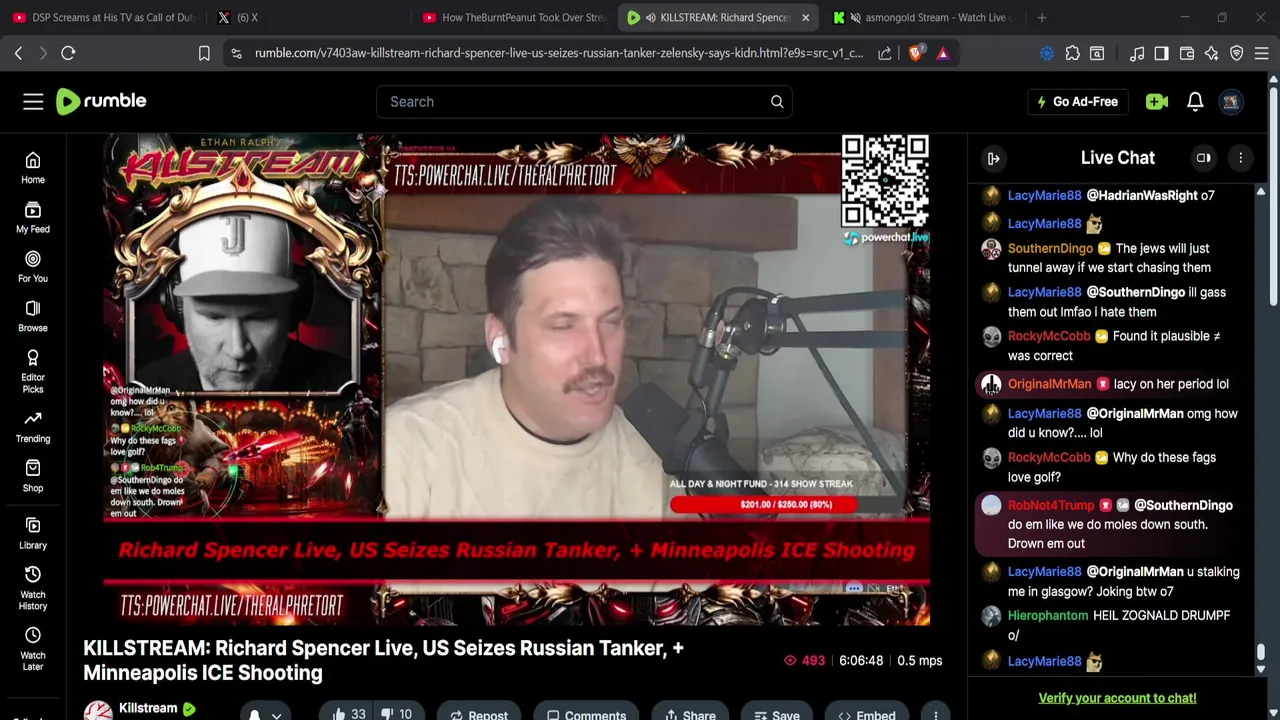Open the Brave Shields lion icon

(915, 53)
